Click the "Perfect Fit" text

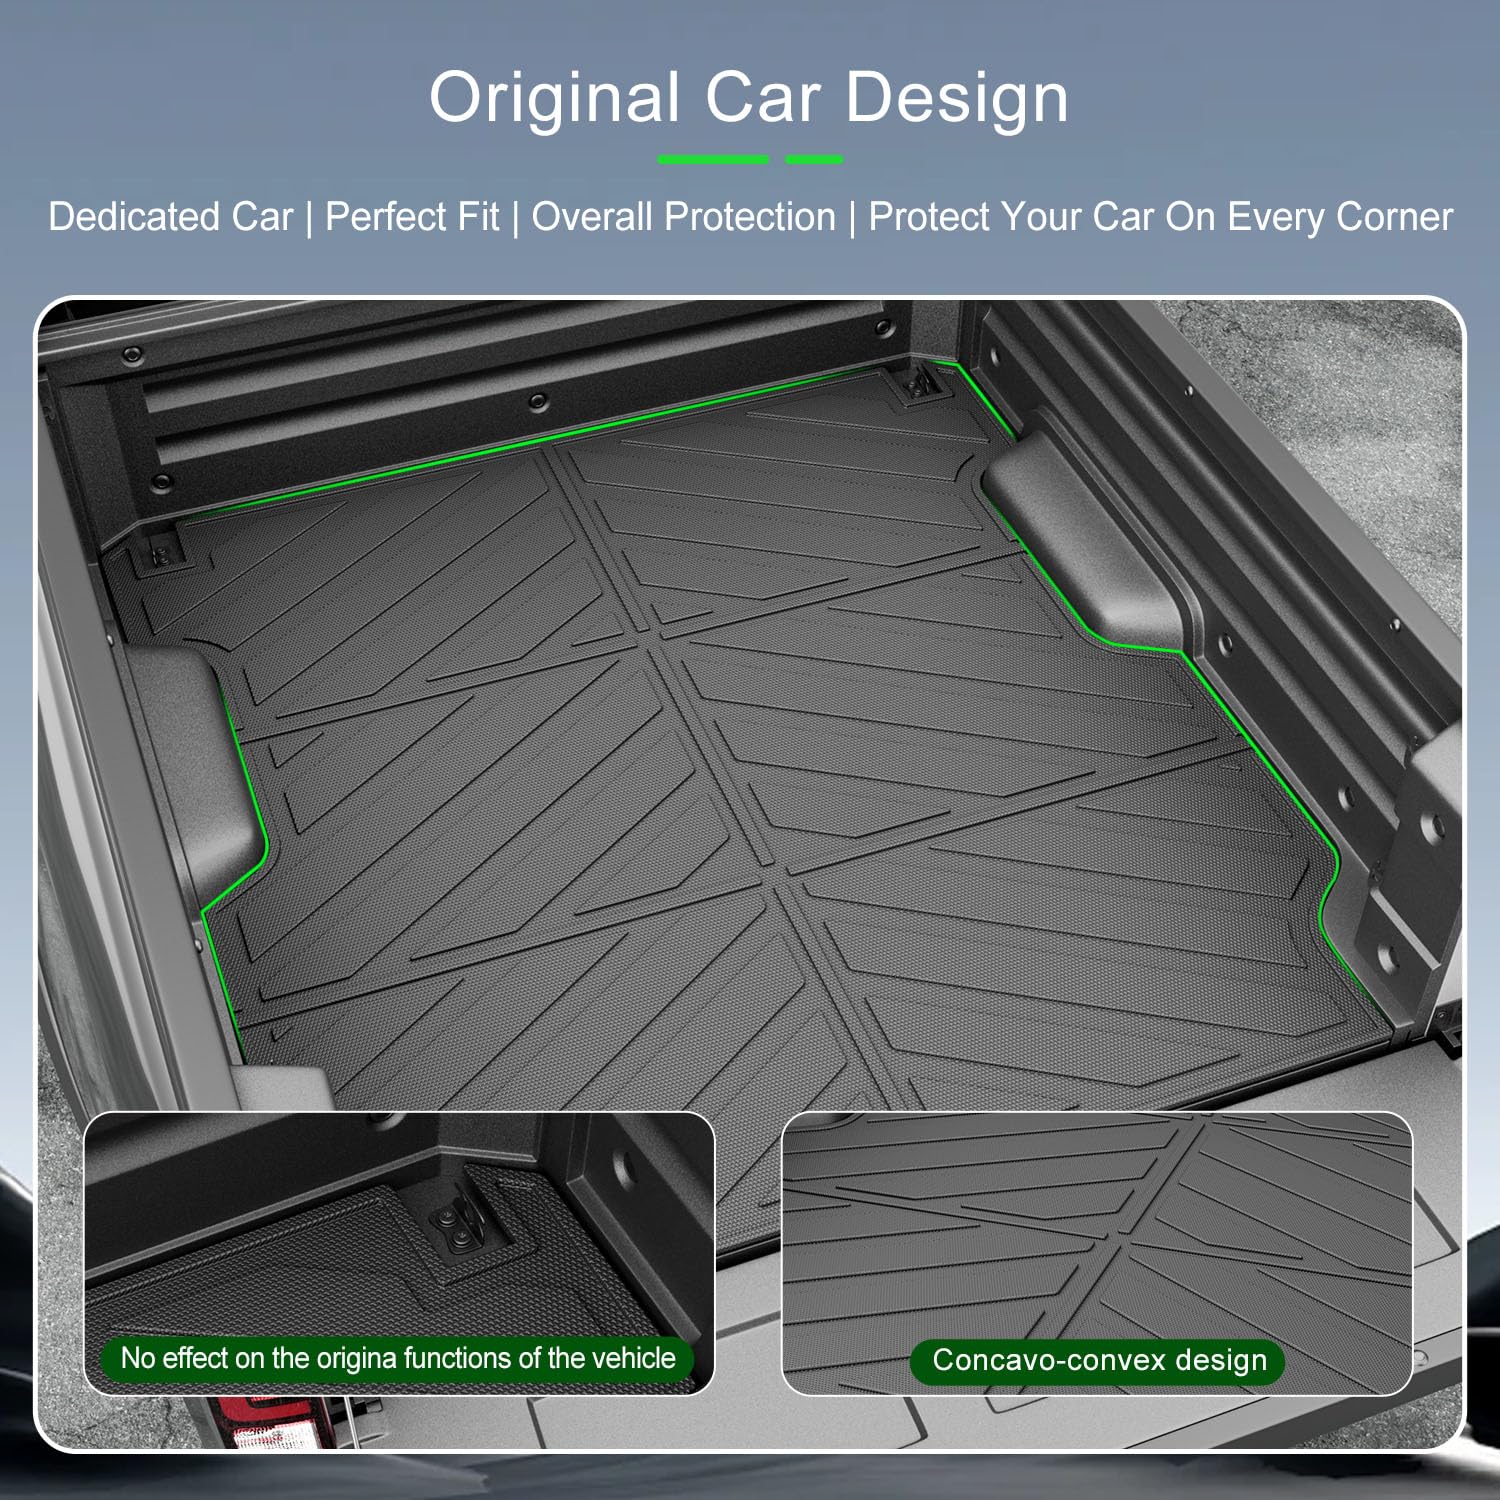[x=412, y=217]
